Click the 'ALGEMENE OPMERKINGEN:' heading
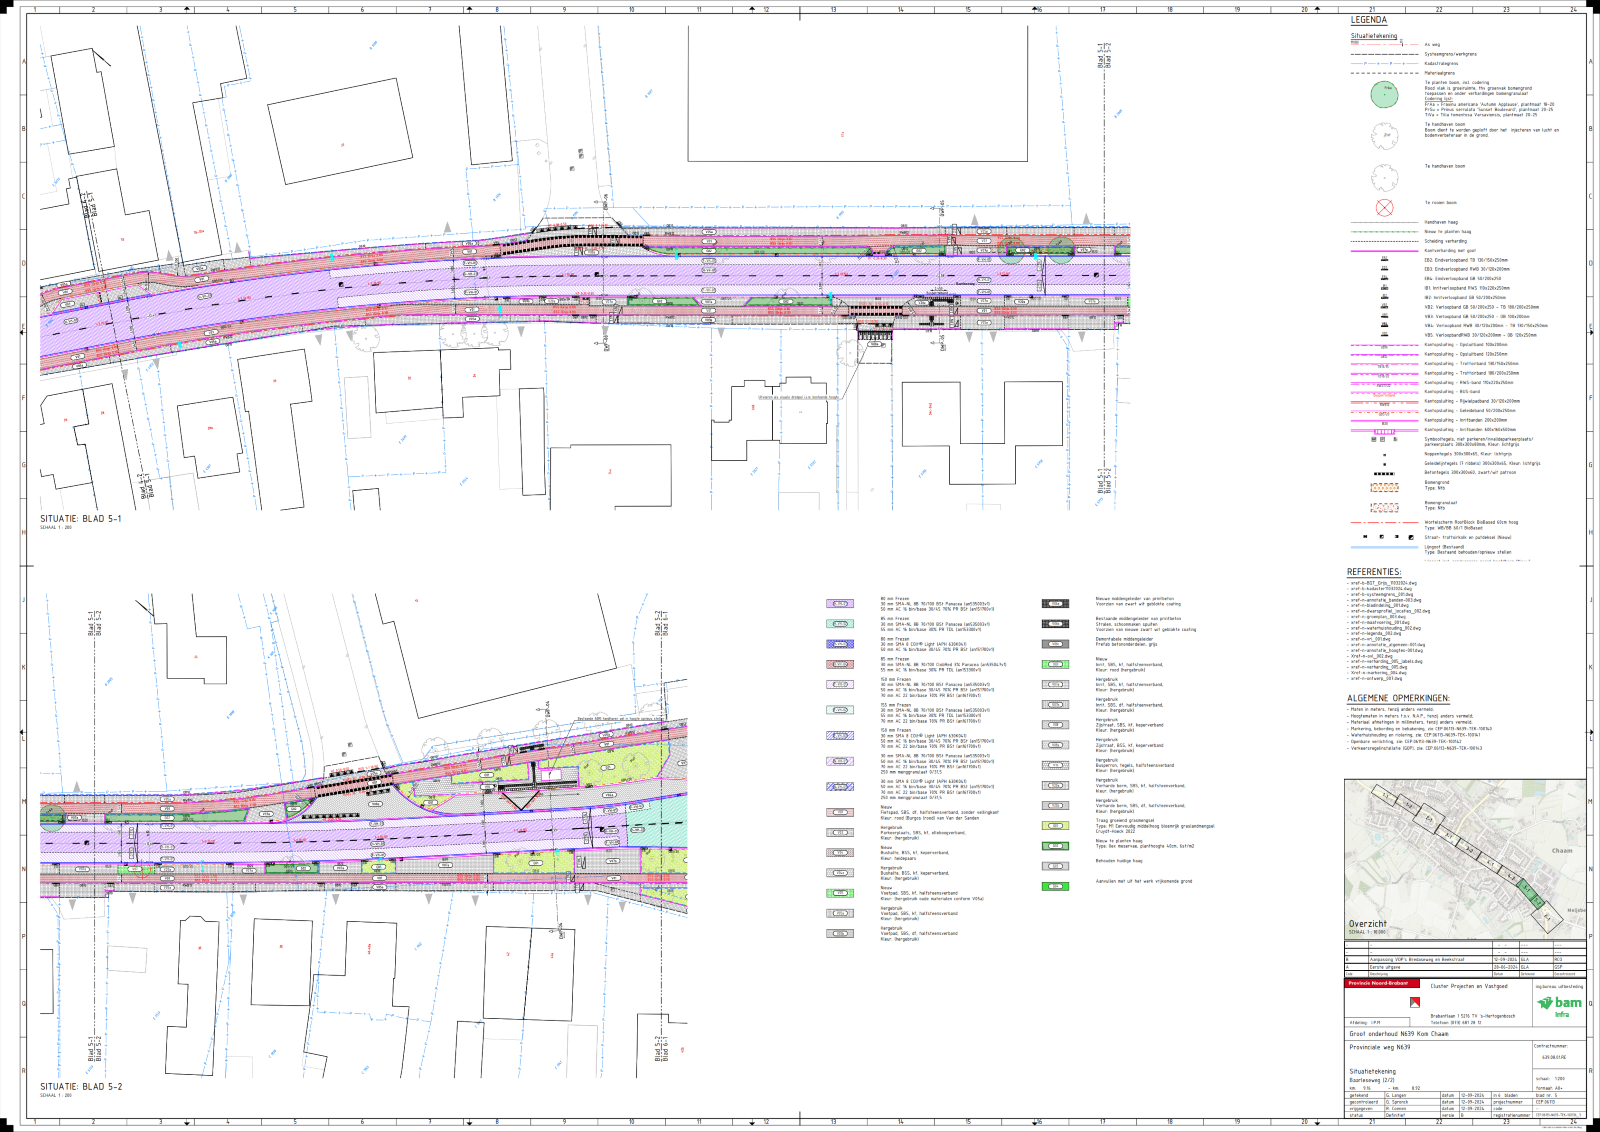The width and height of the screenshot is (1600, 1132). 1398,698
